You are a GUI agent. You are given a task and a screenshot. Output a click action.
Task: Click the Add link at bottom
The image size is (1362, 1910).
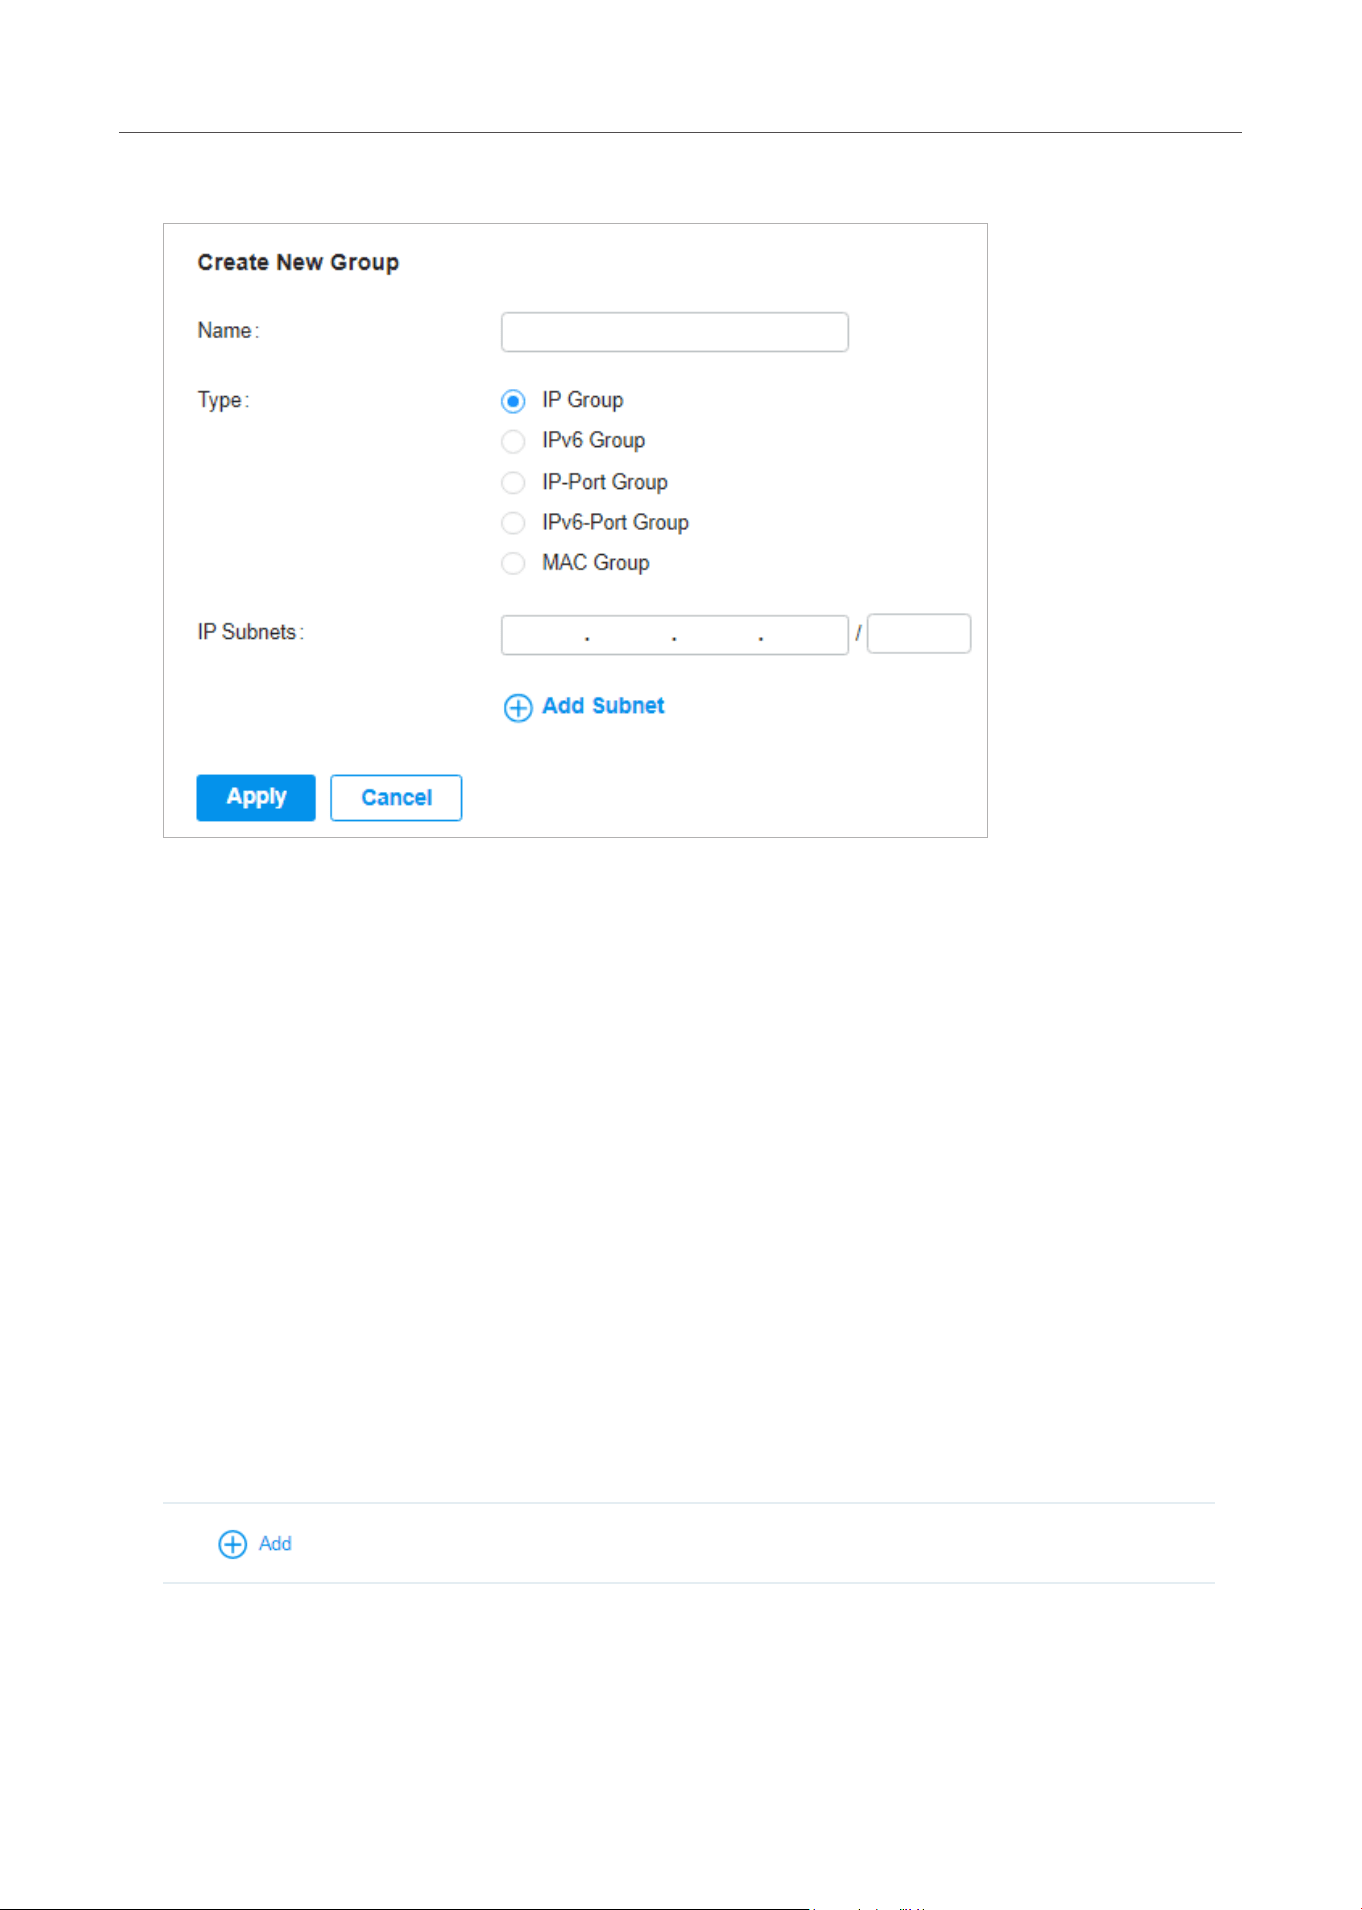click(275, 1544)
